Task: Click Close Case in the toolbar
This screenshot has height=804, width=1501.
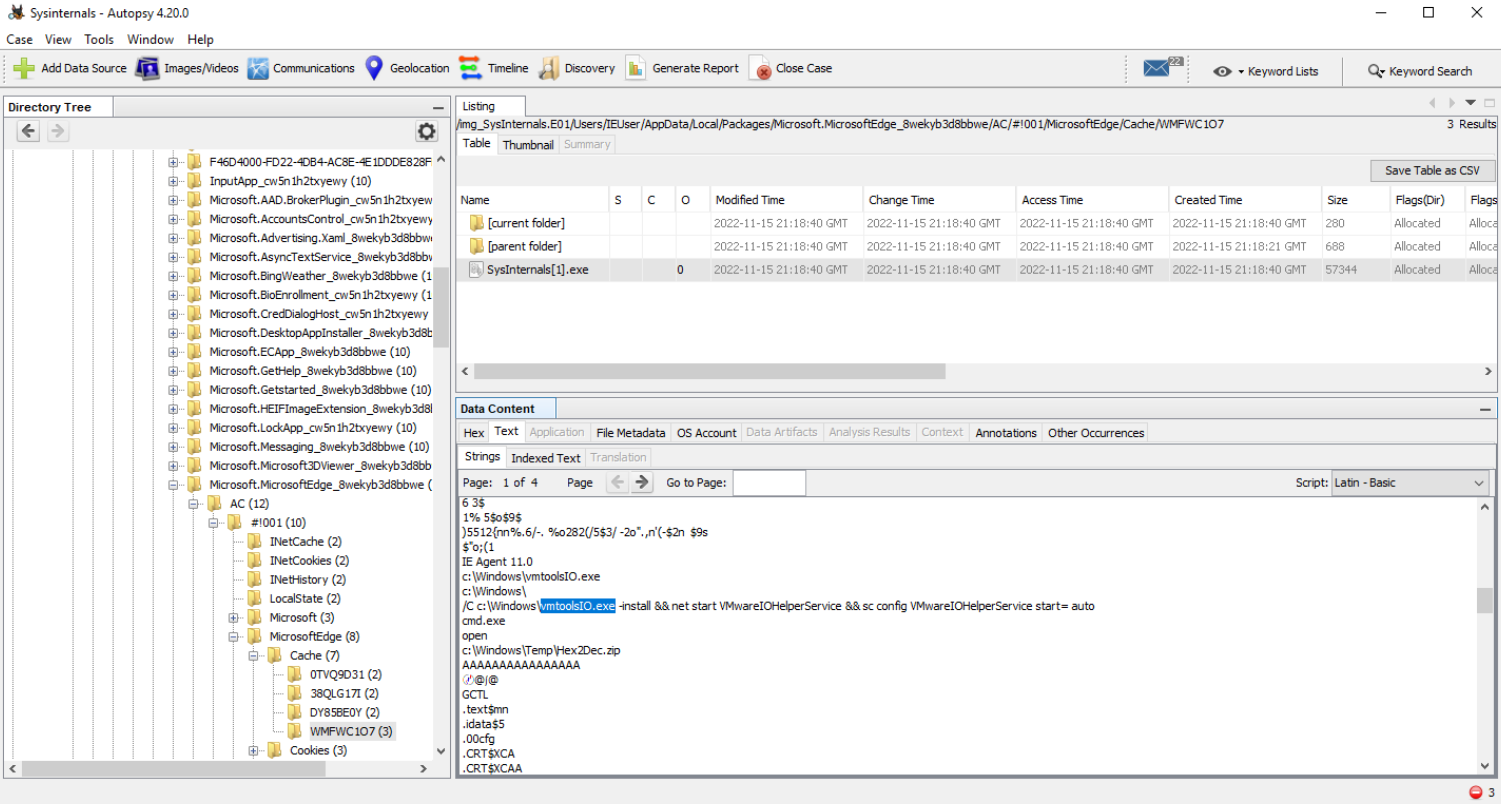Action: point(791,68)
